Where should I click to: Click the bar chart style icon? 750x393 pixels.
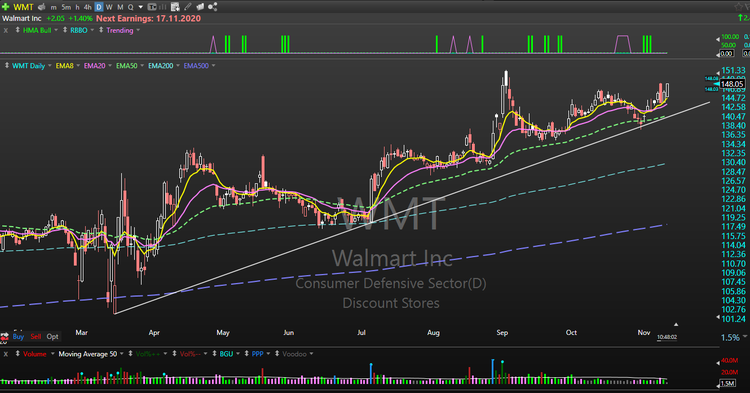coord(163,7)
